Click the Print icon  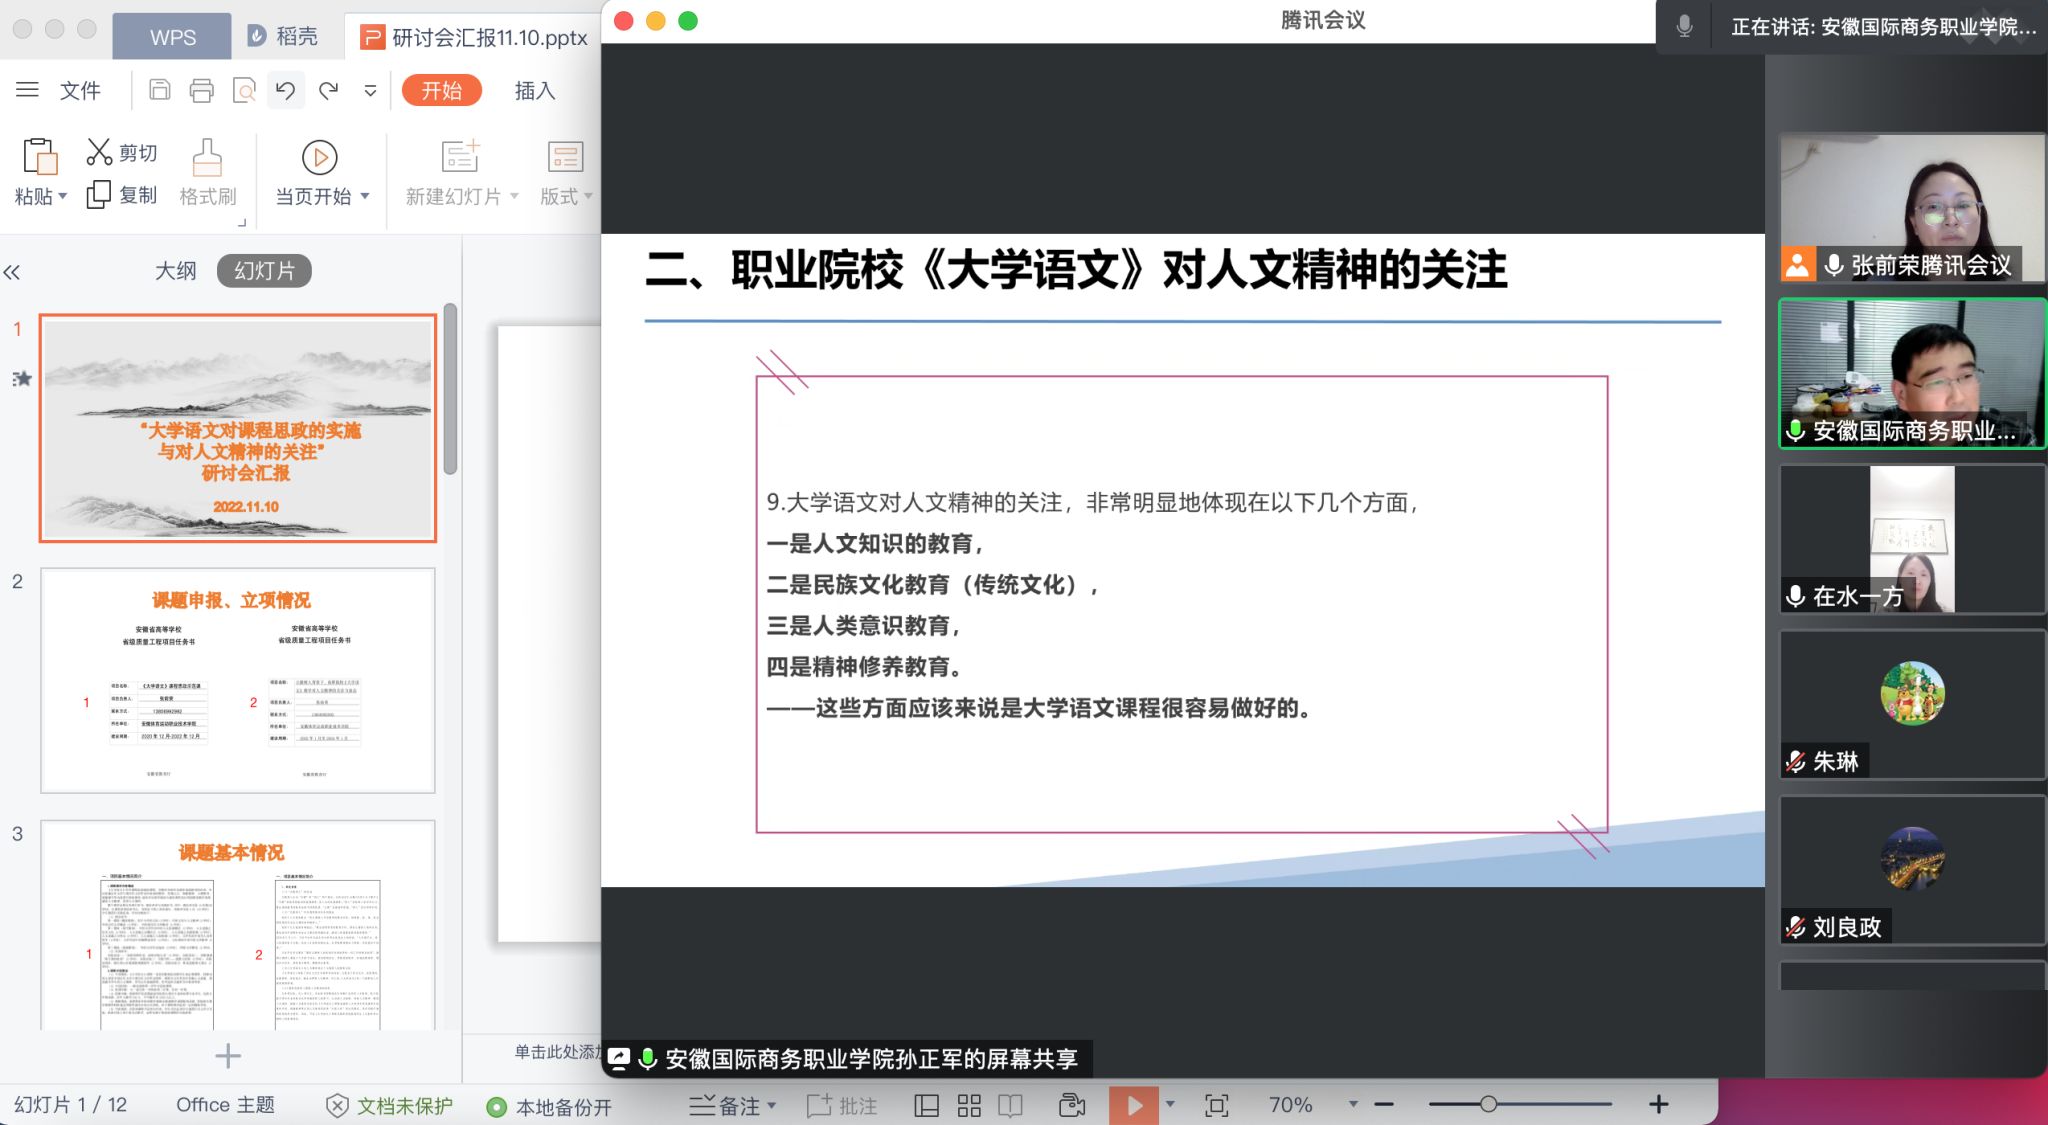pos(201,91)
